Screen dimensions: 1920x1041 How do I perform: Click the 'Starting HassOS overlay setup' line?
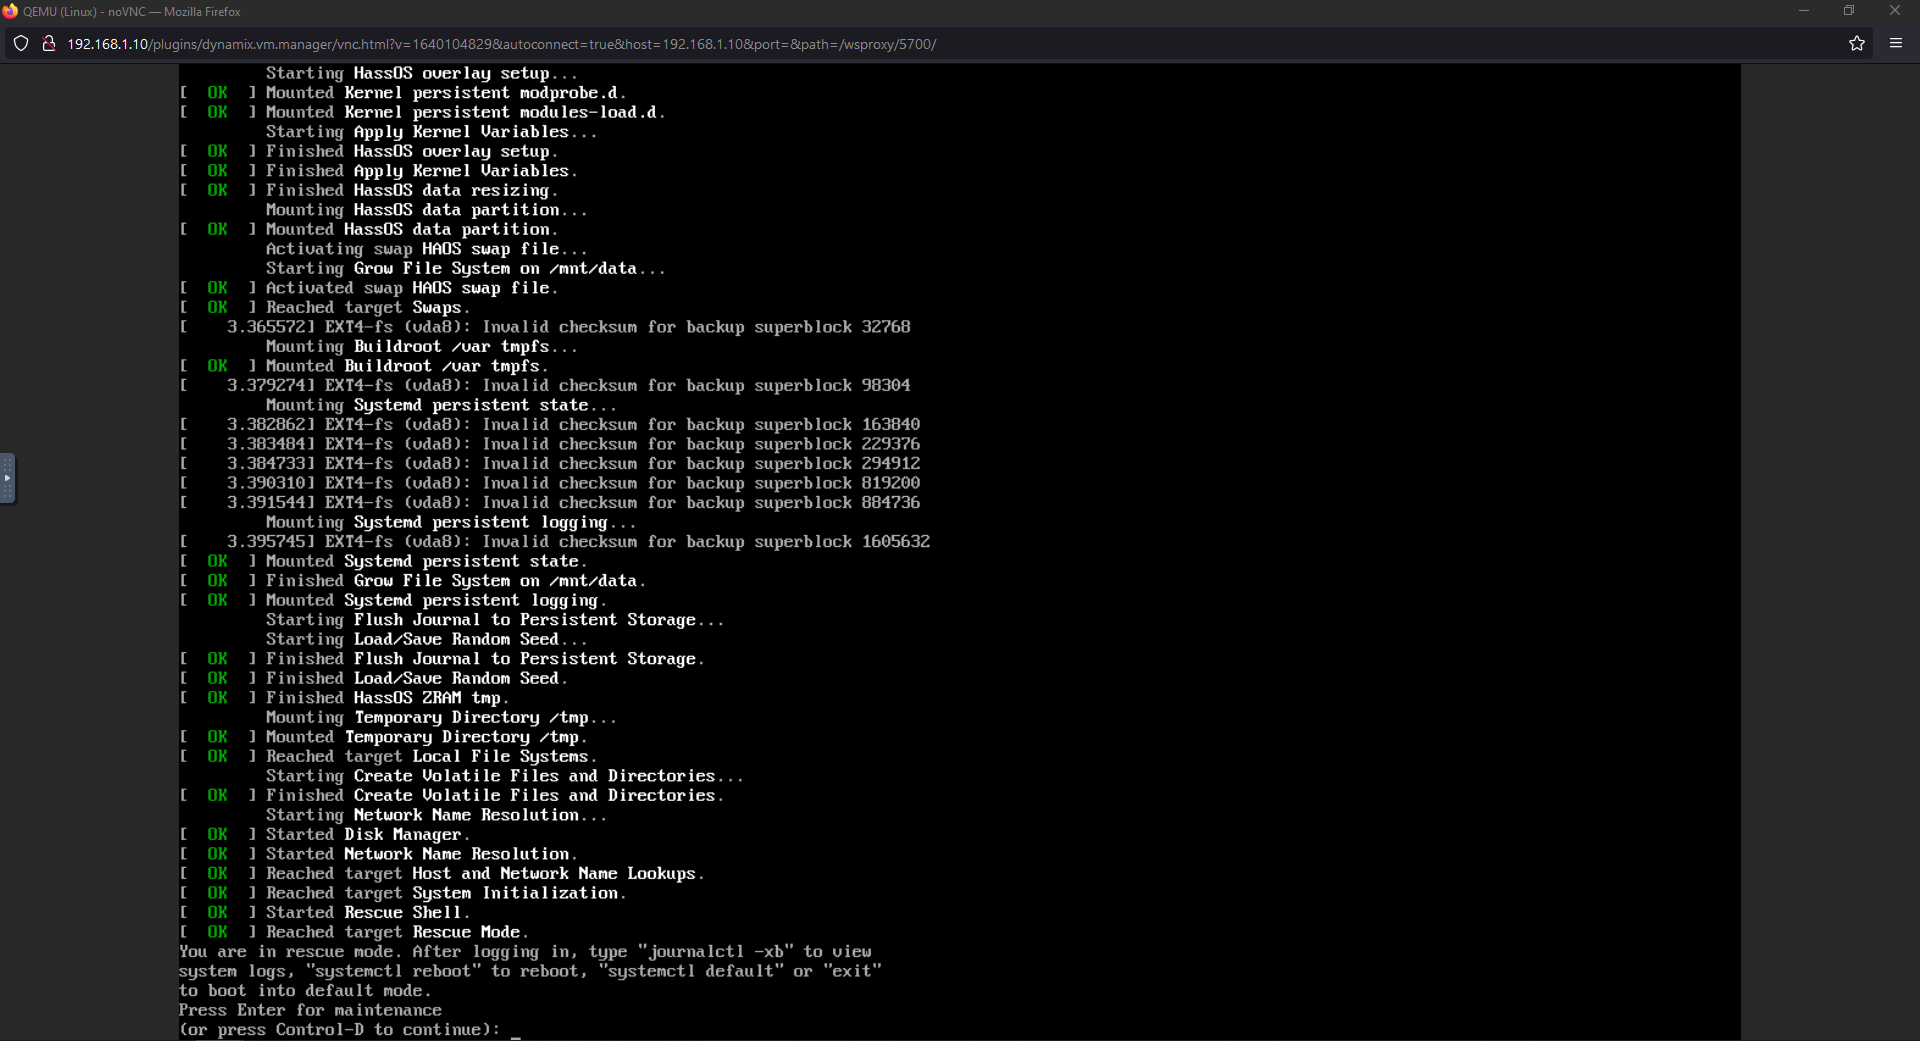pos(422,73)
